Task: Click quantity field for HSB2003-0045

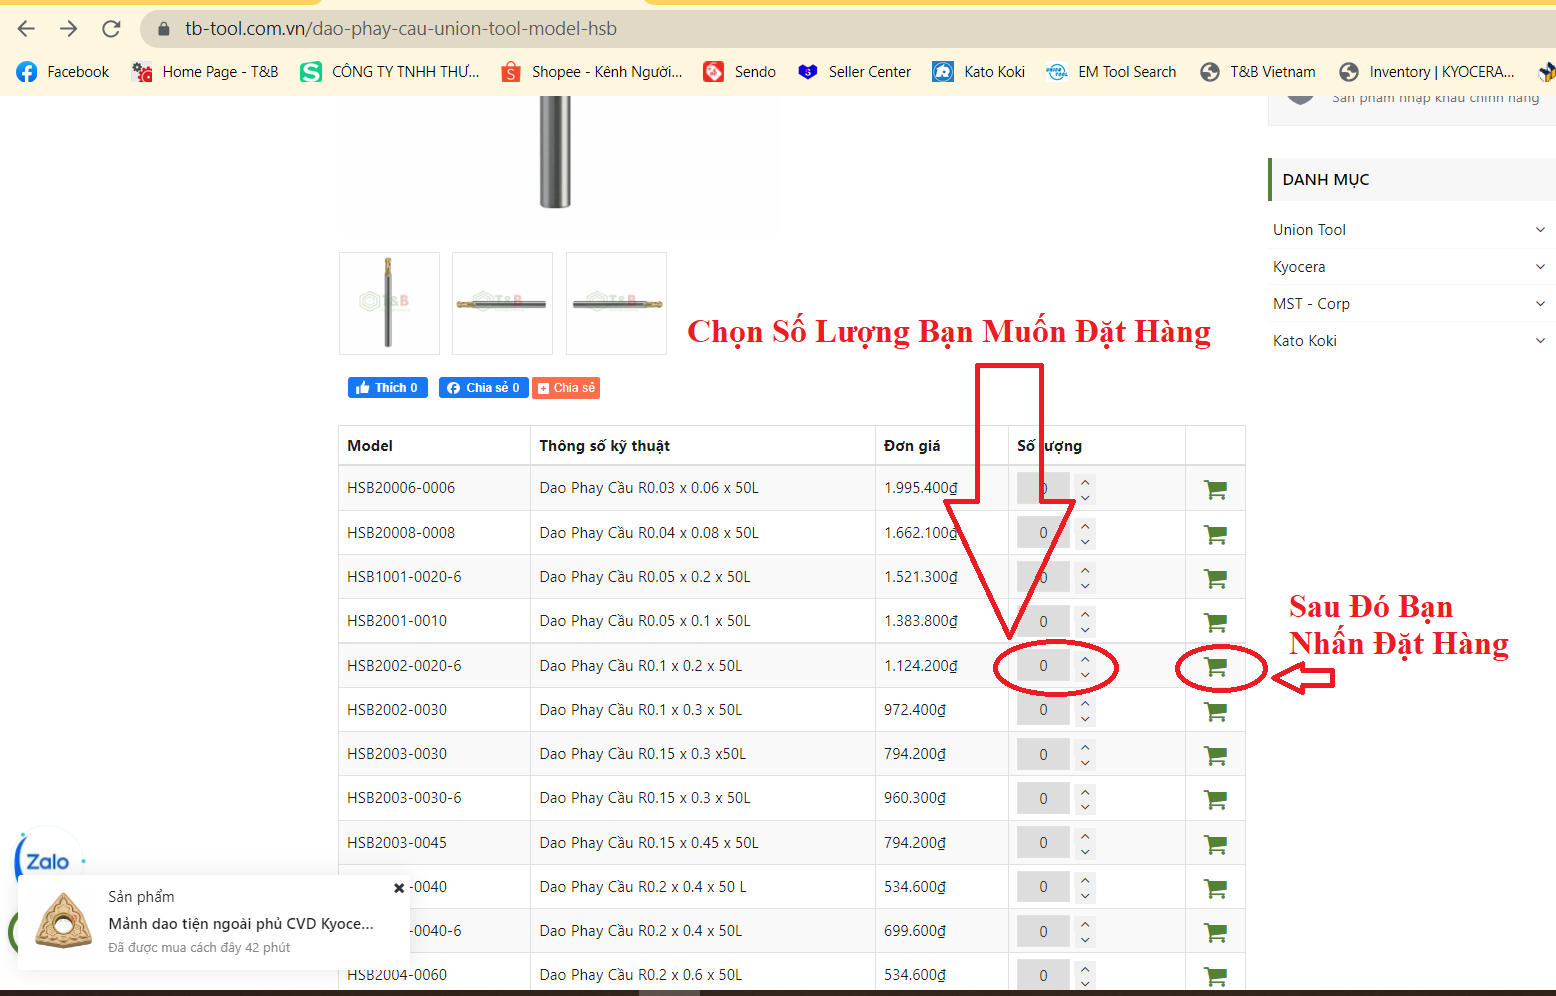Action: point(1043,843)
